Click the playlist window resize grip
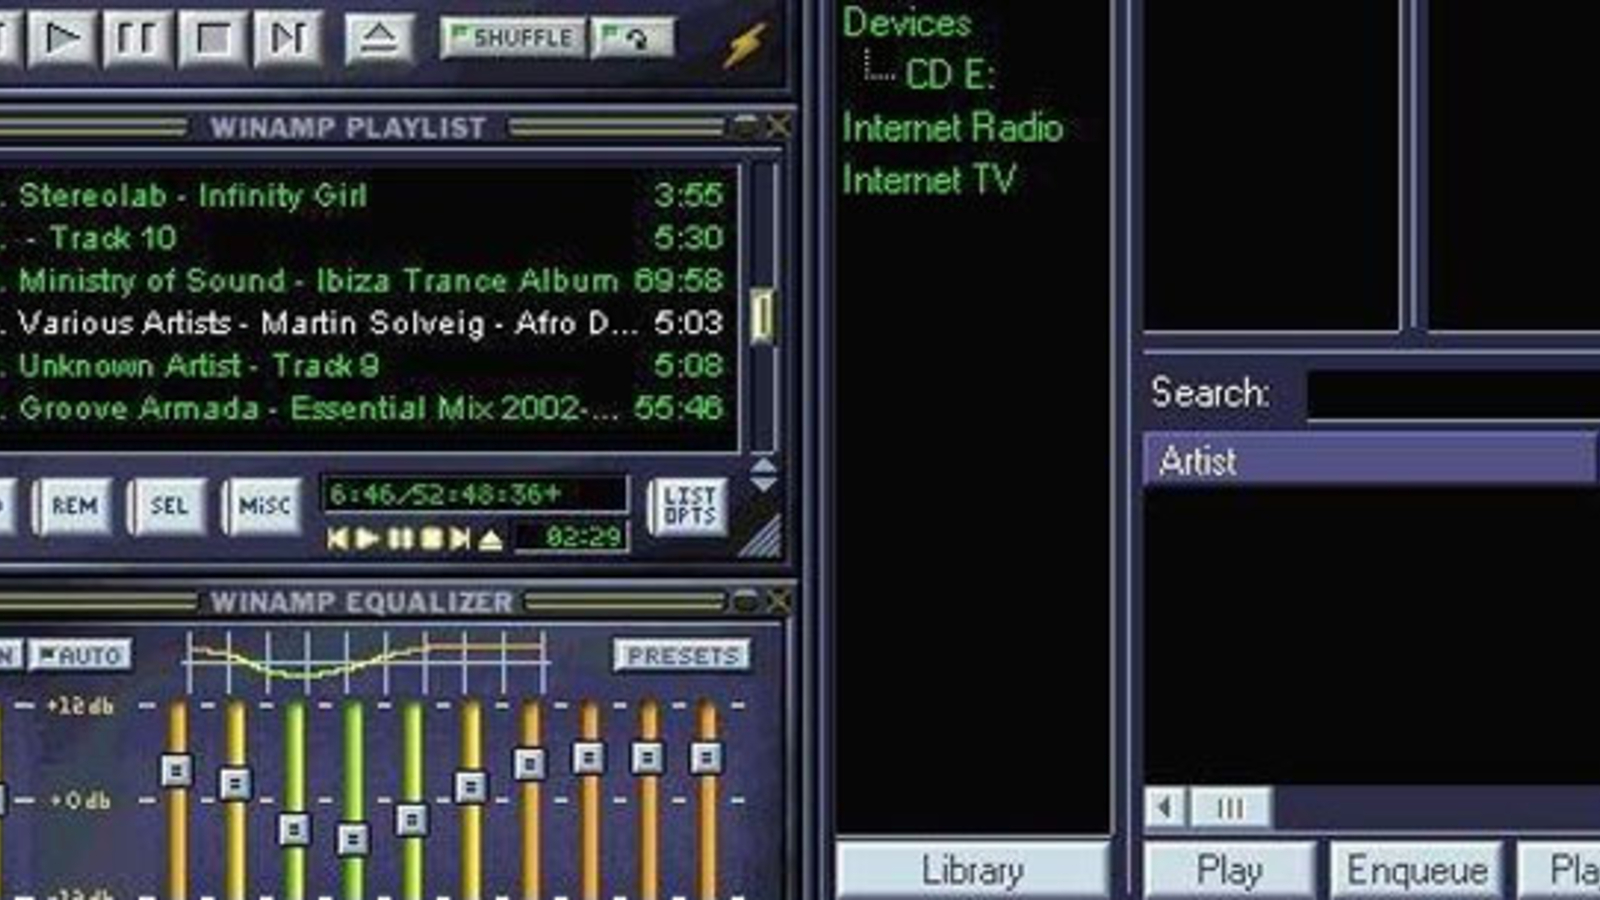 (761, 536)
